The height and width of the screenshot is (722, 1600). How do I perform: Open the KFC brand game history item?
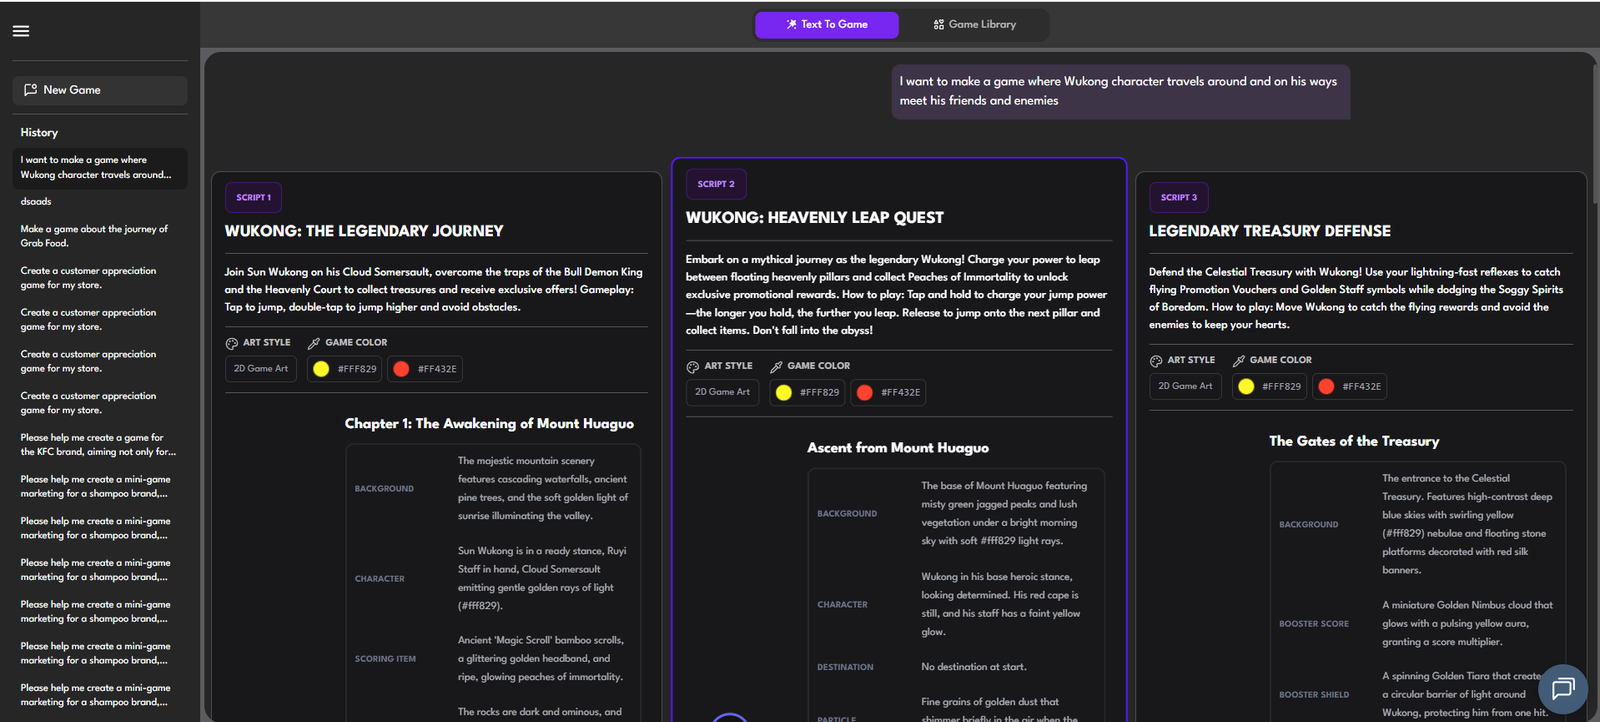(x=98, y=445)
